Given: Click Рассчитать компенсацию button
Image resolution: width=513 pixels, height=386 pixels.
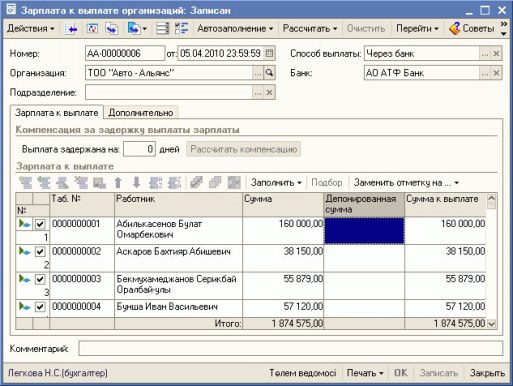Looking at the screenshot, I should (x=243, y=149).
